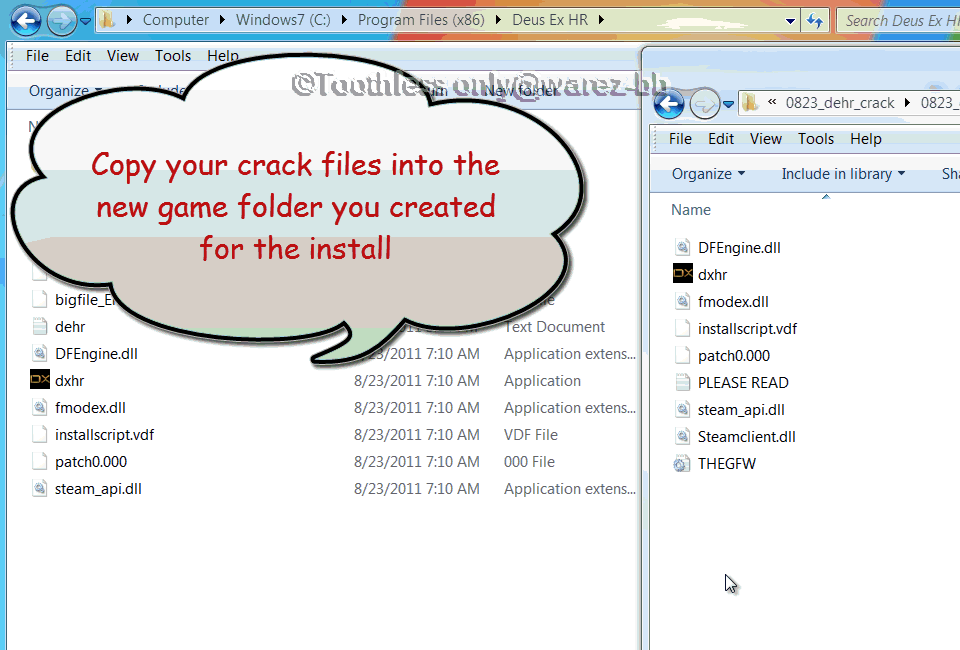Select DFEngine.dll icon in Deus Ex HR folder
Image resolution: width=960 pixels, height=650 pixels.
(40, 354)
